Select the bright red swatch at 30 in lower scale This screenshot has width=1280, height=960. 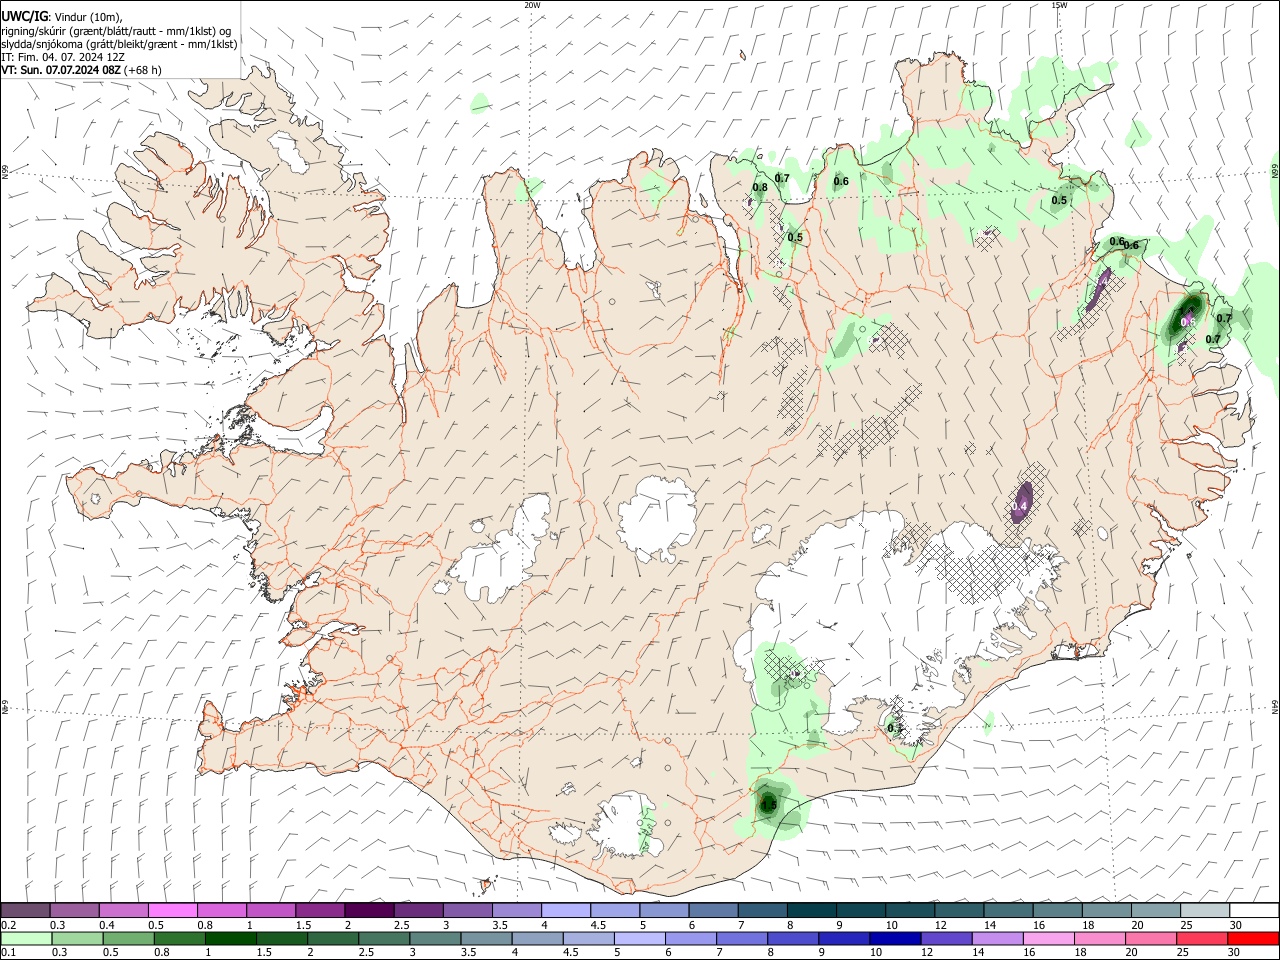click(x=1252, y=938)
